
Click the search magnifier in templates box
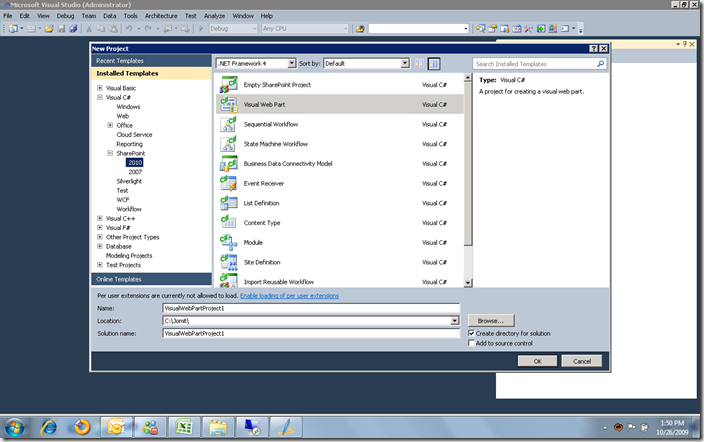pyautogui.click(x=600, y=64)
